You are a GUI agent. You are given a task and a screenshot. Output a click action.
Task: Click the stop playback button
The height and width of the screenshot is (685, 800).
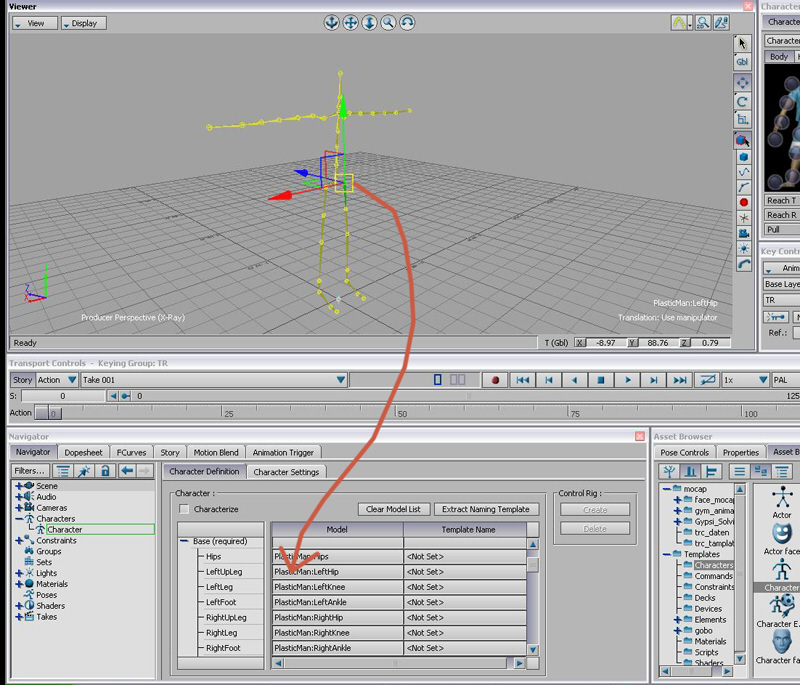coord(601,380)
